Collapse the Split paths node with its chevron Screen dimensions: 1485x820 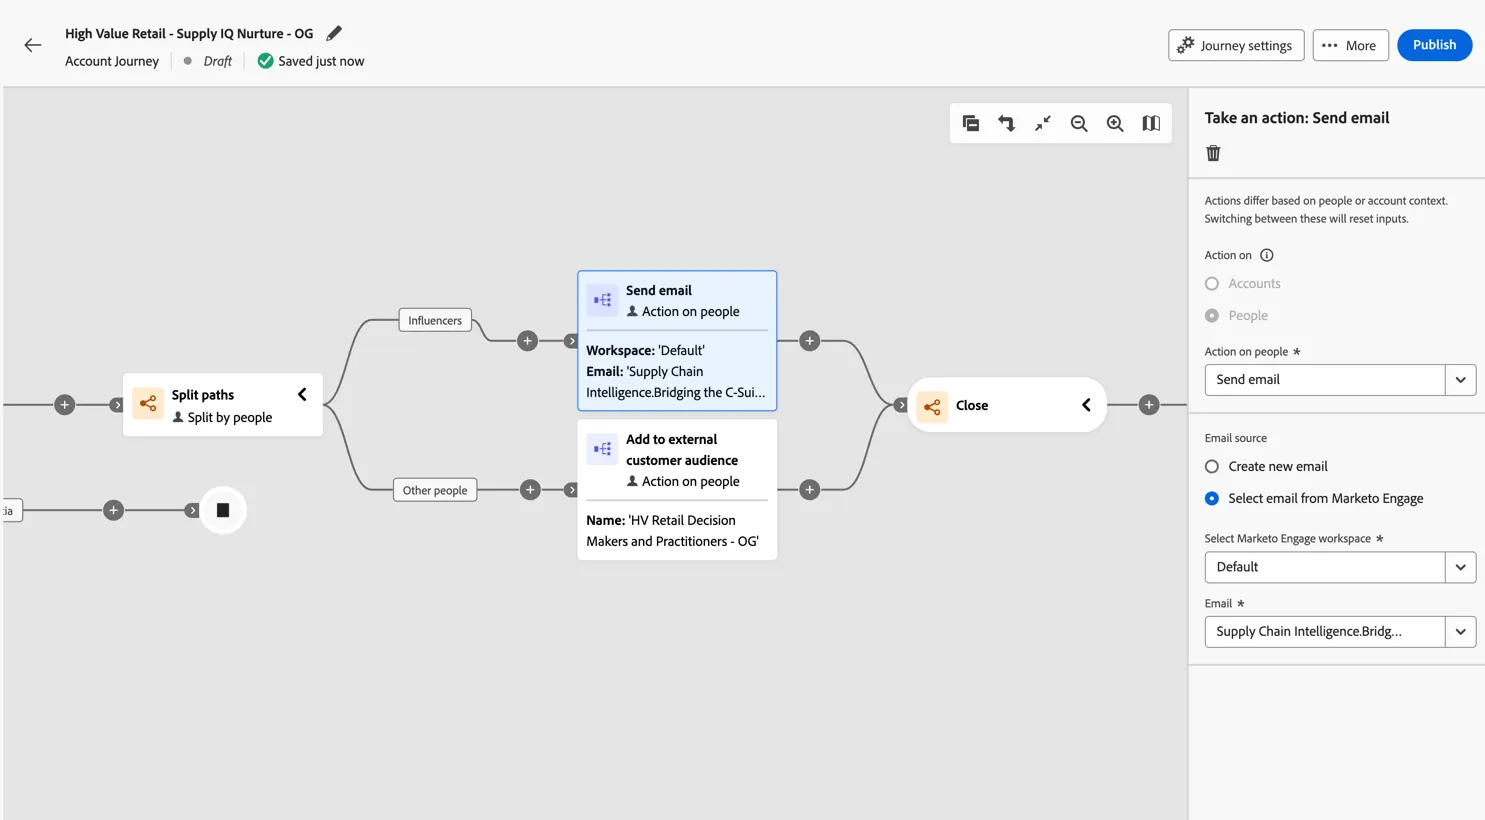pos(302,395)
